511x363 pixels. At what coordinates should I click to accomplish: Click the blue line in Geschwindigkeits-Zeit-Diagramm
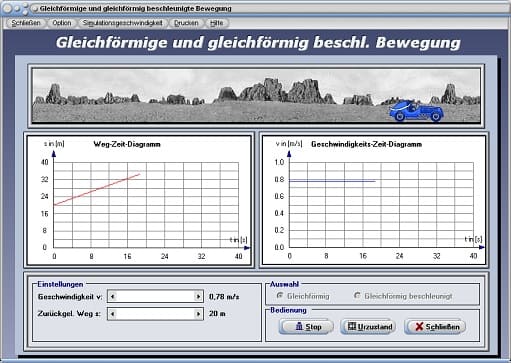332,181
